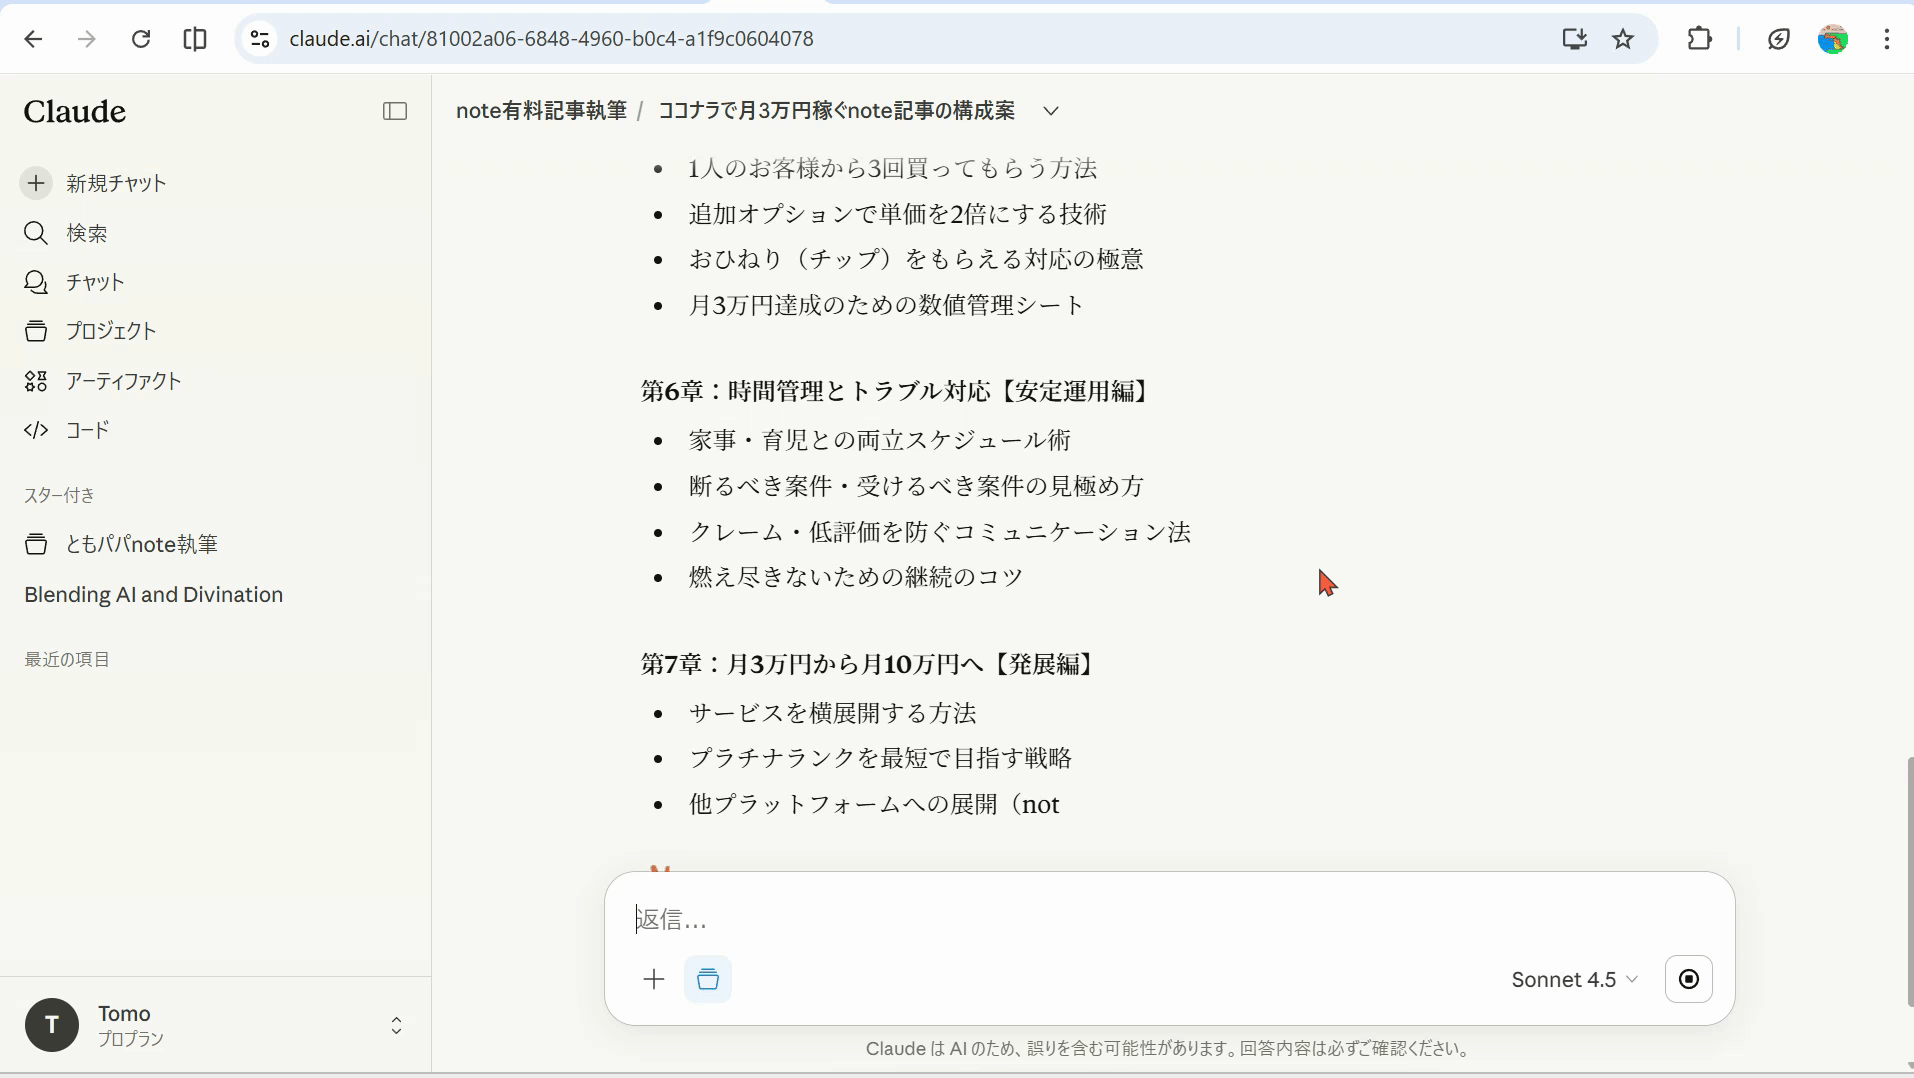Open Sonnet 4.5 model selector
This screenshot has height=1078, width=1914.
coord(1574,979)
